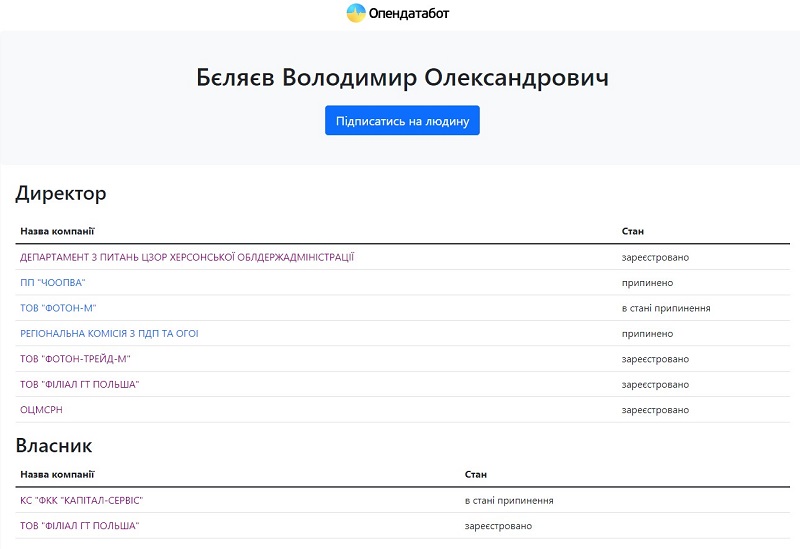Click the Директор section heading
800x549 pixels.
(x=61, y=193)
